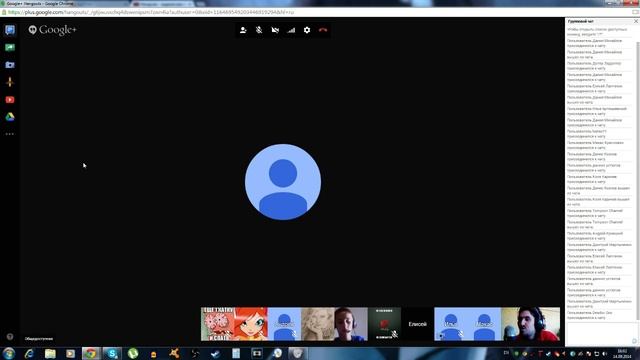Click the taskbar clock and date

622,353
